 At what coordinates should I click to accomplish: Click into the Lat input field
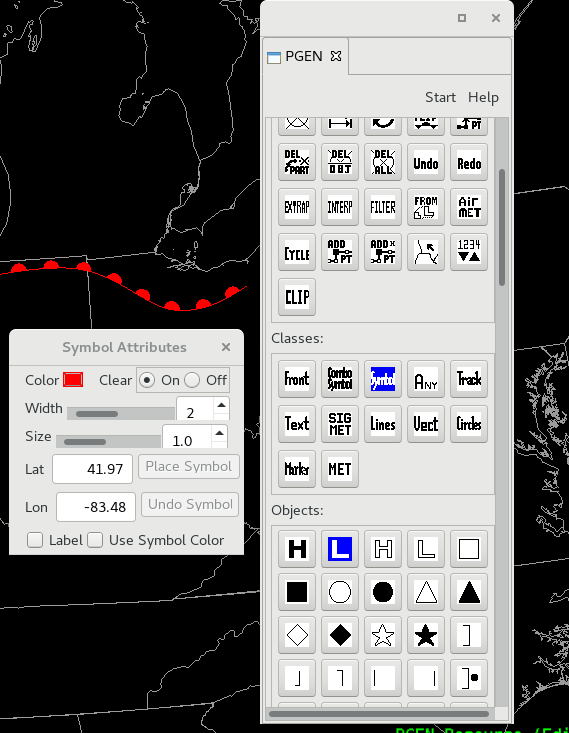93,469
